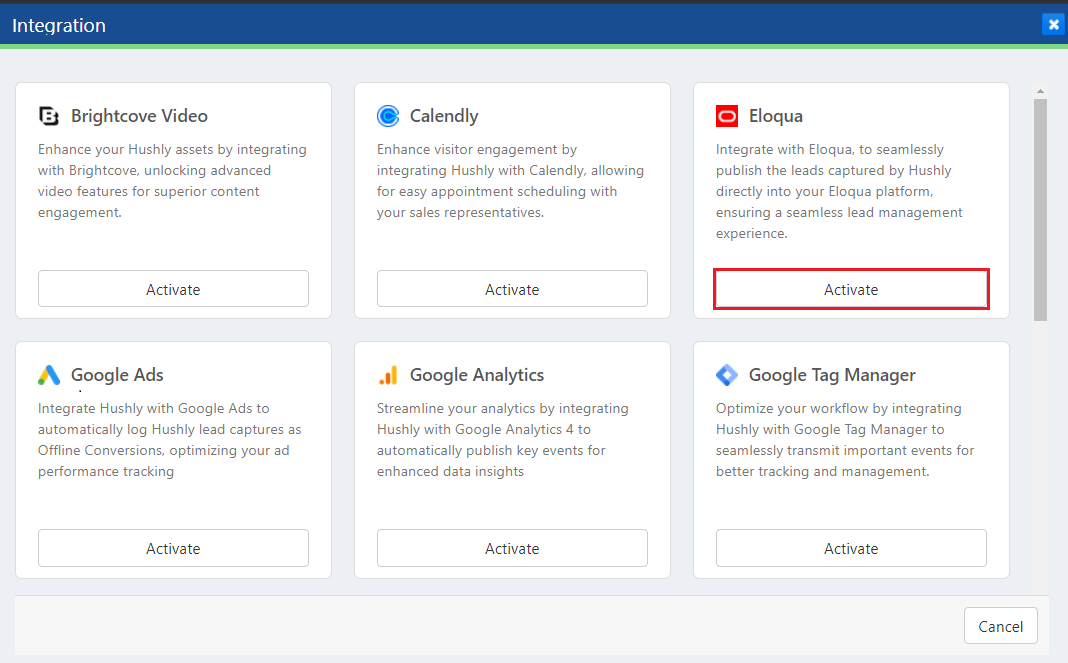Click the Integration dialog title
This screenshot has height=663, width=1068.
click(59, 25)
